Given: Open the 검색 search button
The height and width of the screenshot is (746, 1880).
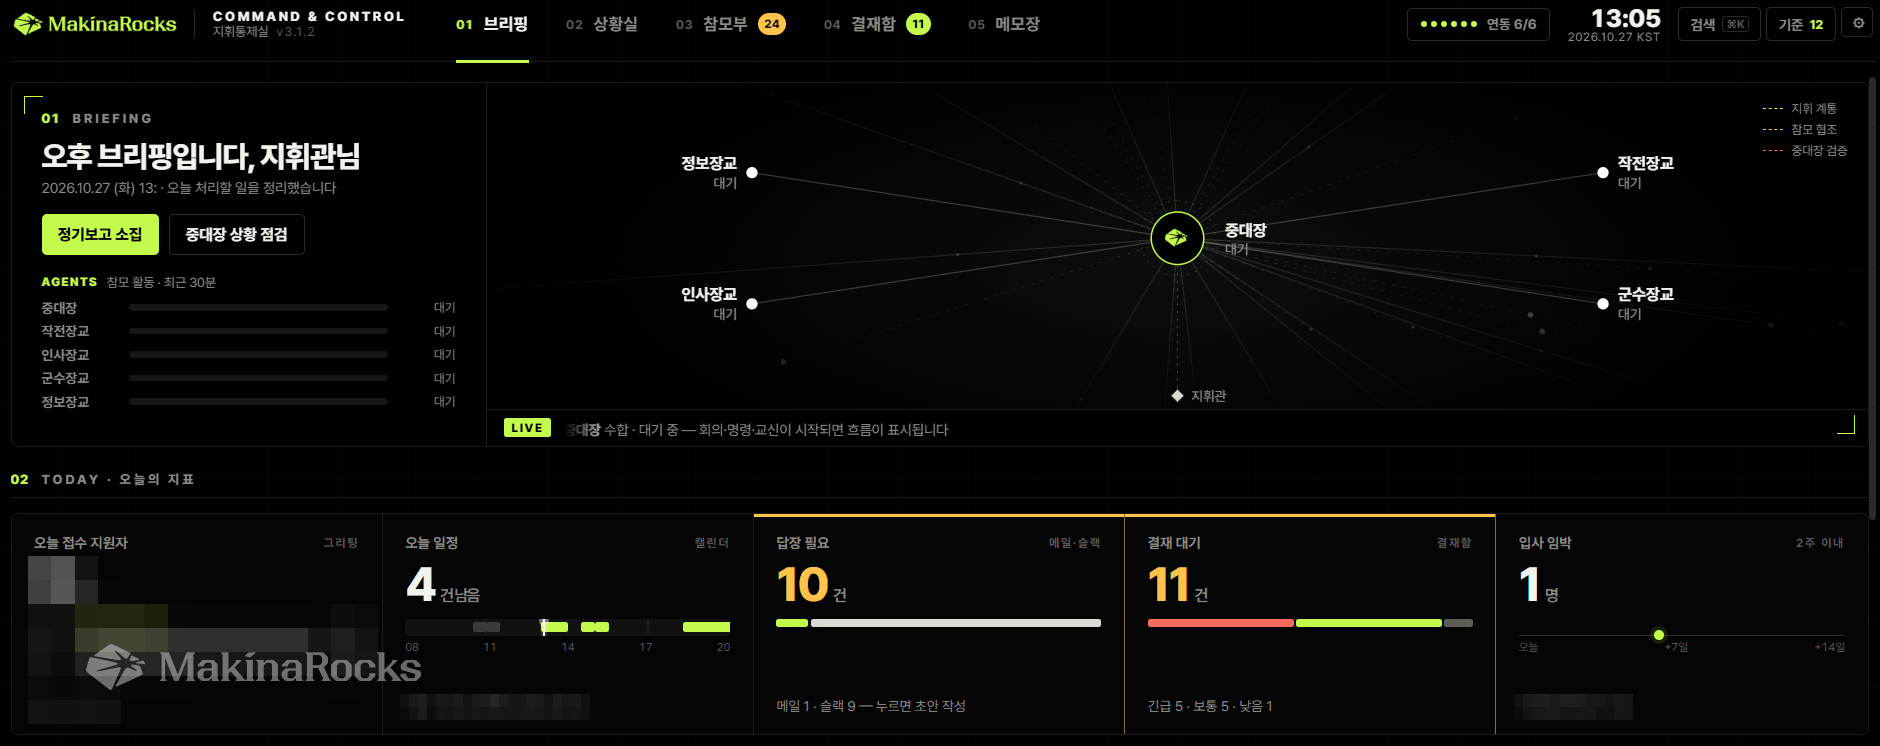Looking at the screenshot, I should coord(1718,24).
